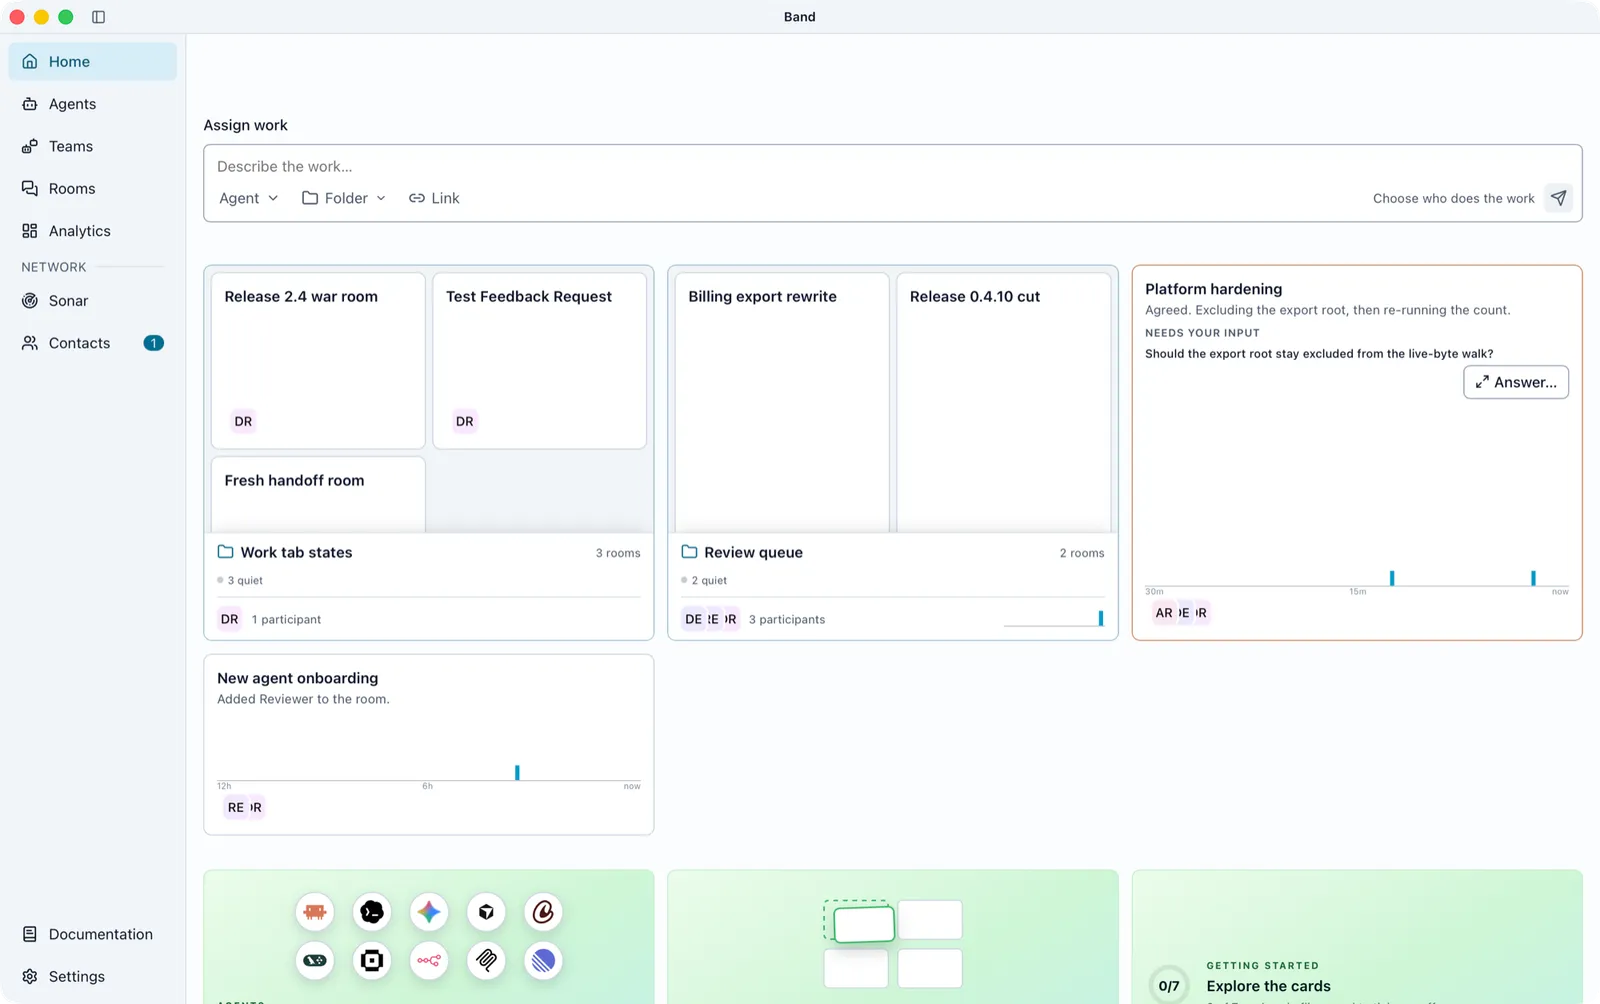Go to the Rooms page
Image resolution: width=1600 pixels, height=1004 pixels.
(x=92, y=189)
